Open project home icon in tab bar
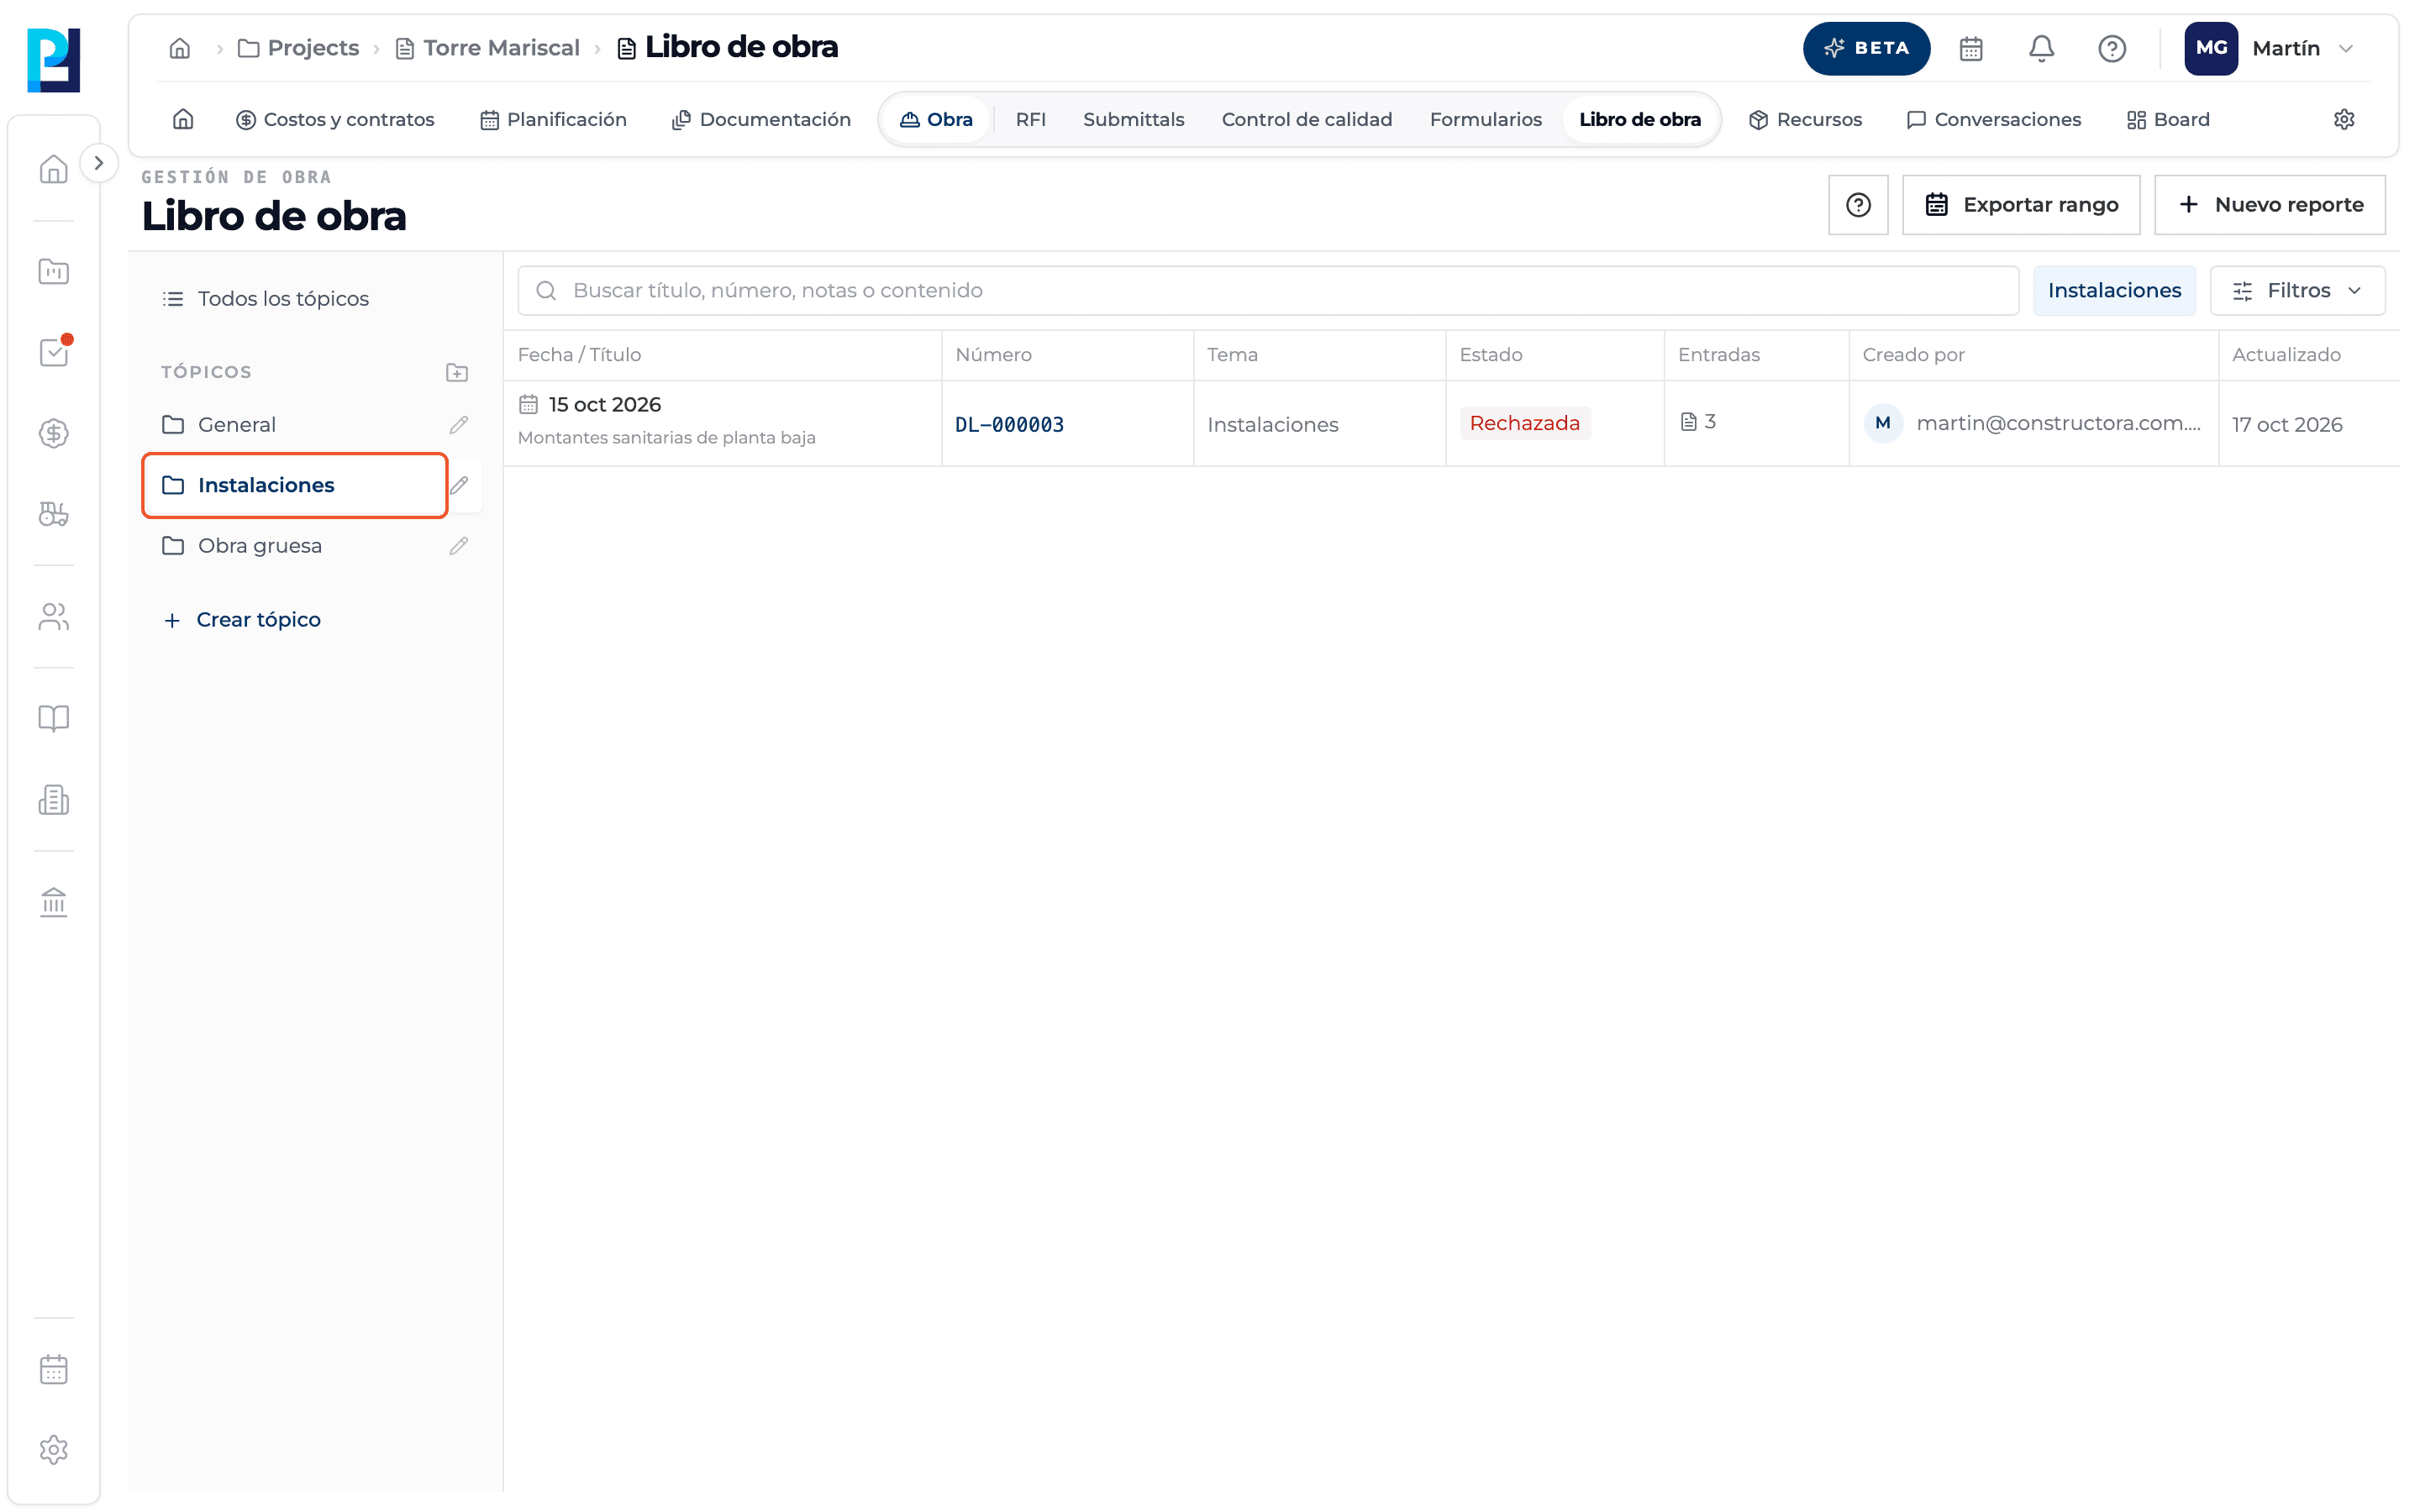 click(183, 119)
